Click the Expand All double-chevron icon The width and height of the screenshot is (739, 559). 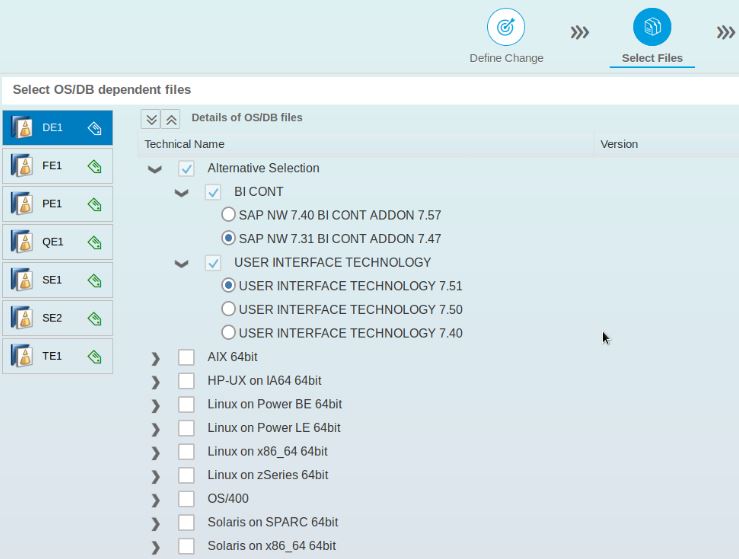pyautogui.click(x=151, y=119)
